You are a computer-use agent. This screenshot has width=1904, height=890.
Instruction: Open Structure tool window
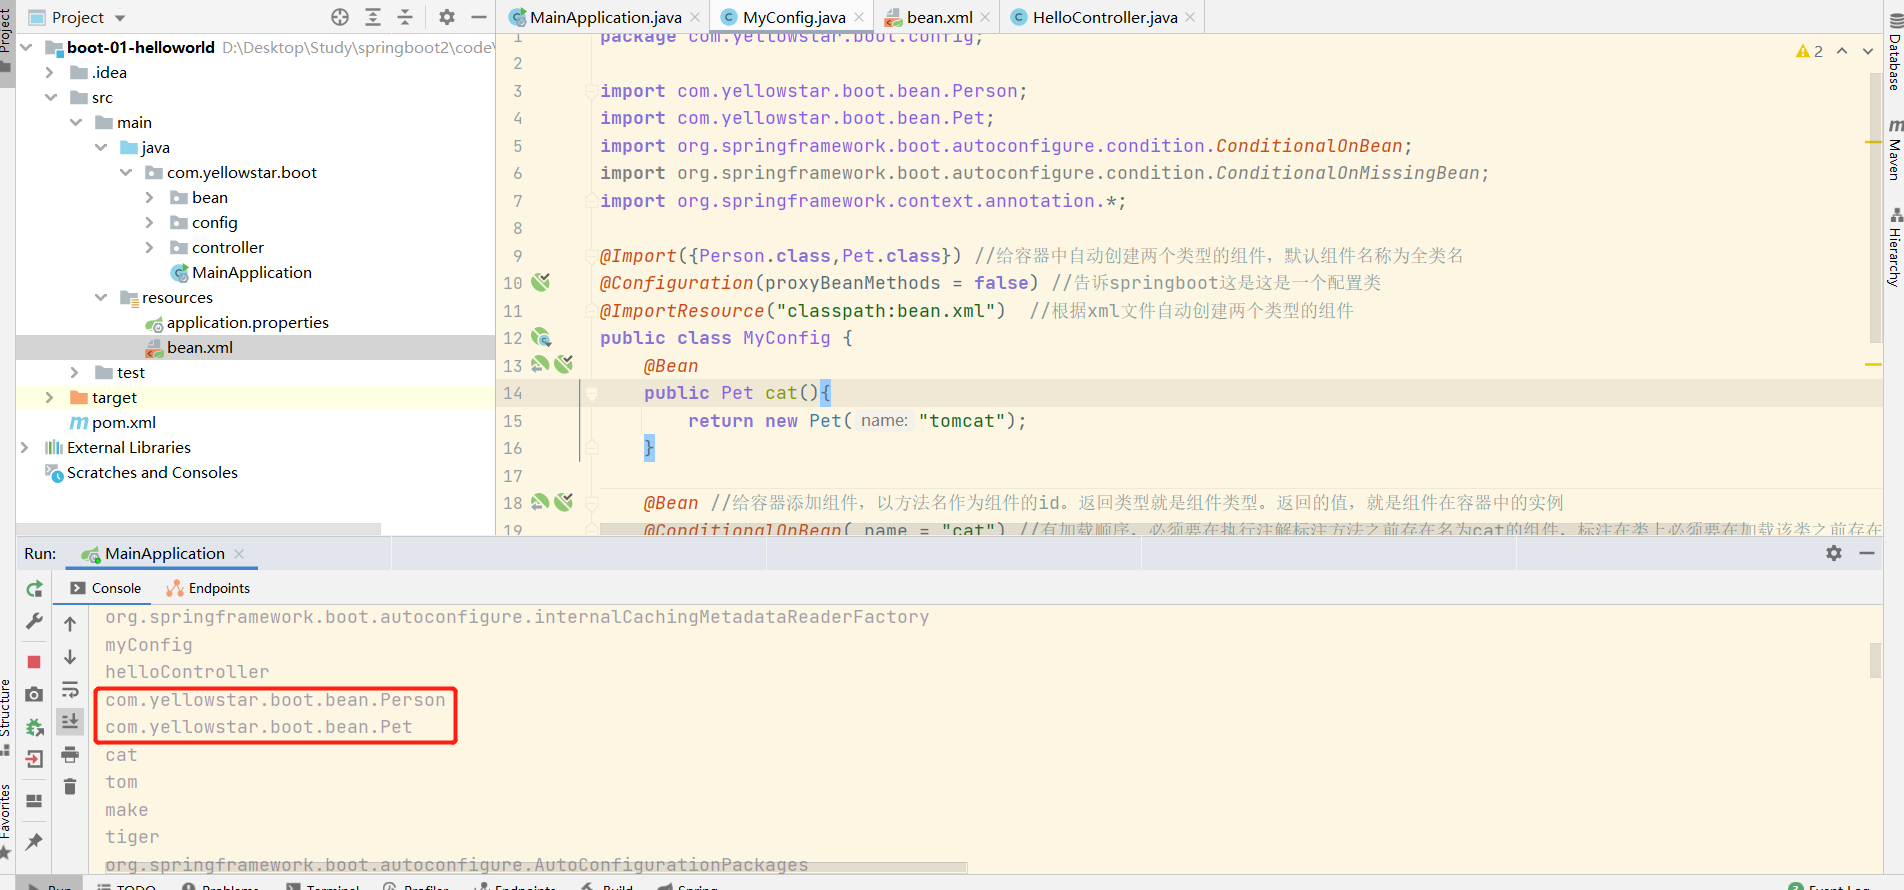7,716
